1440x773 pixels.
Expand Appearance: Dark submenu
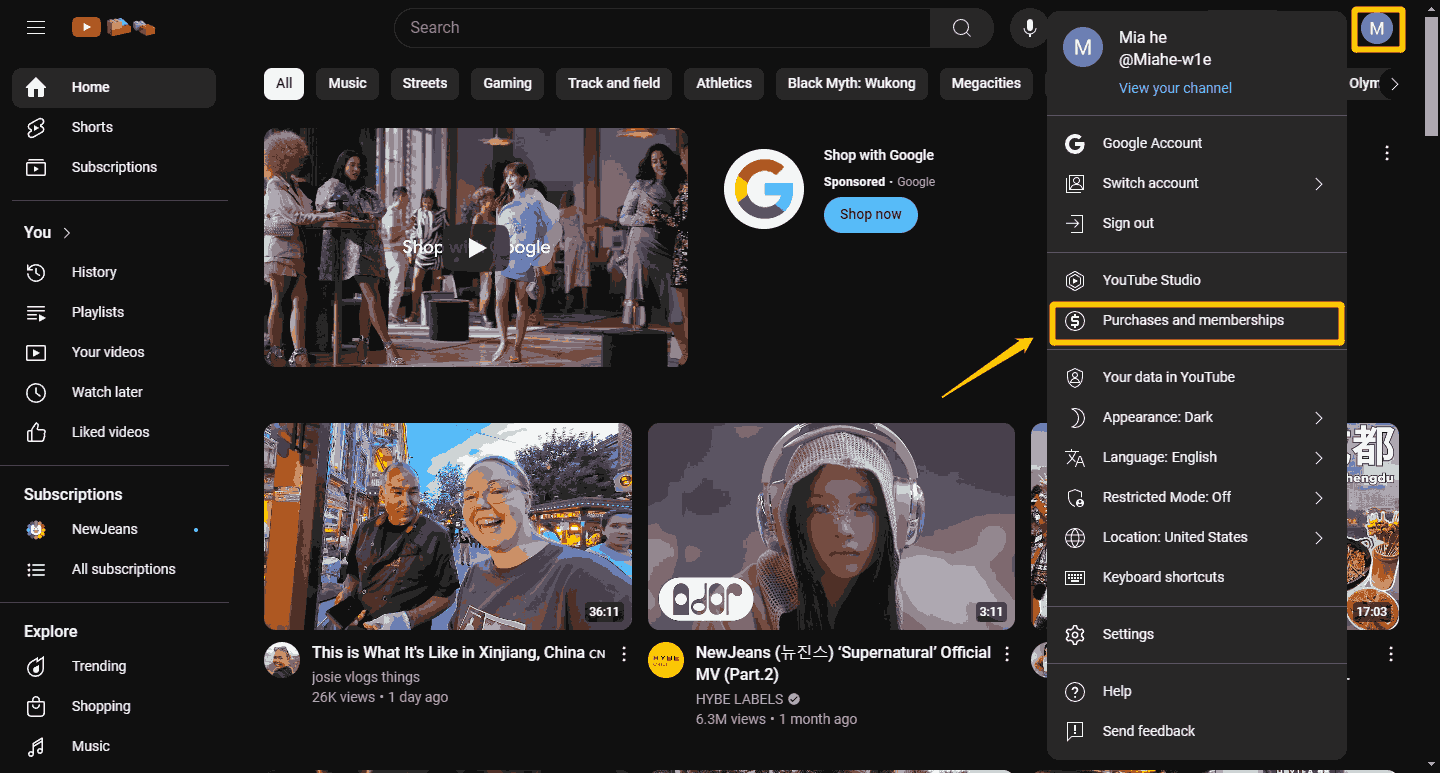[1197, 417]
